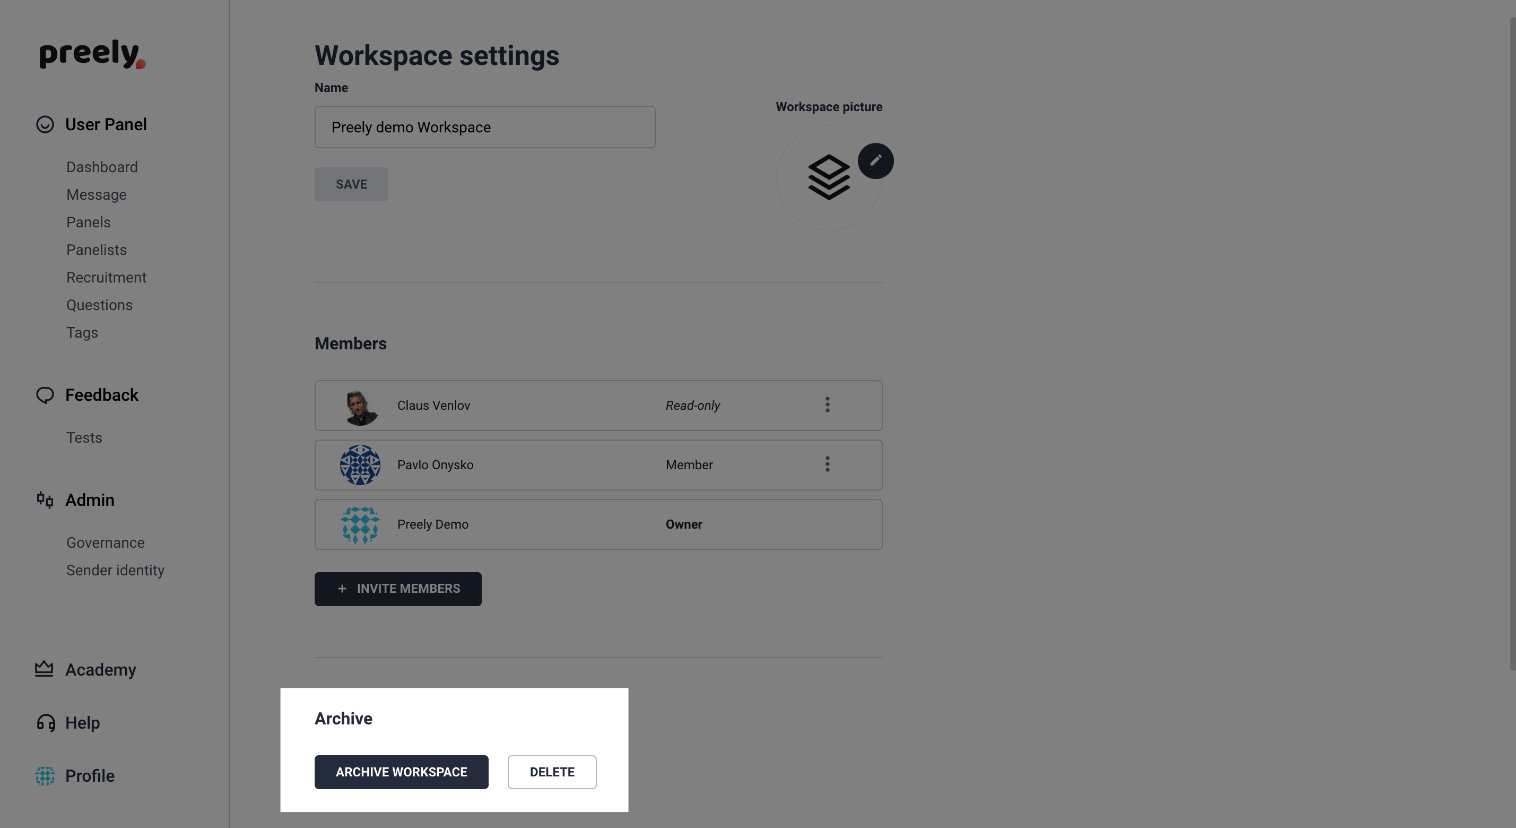Click the User Panel smiley icon
The height and width of the screenshot is (828, 1516).
[45, 125]
